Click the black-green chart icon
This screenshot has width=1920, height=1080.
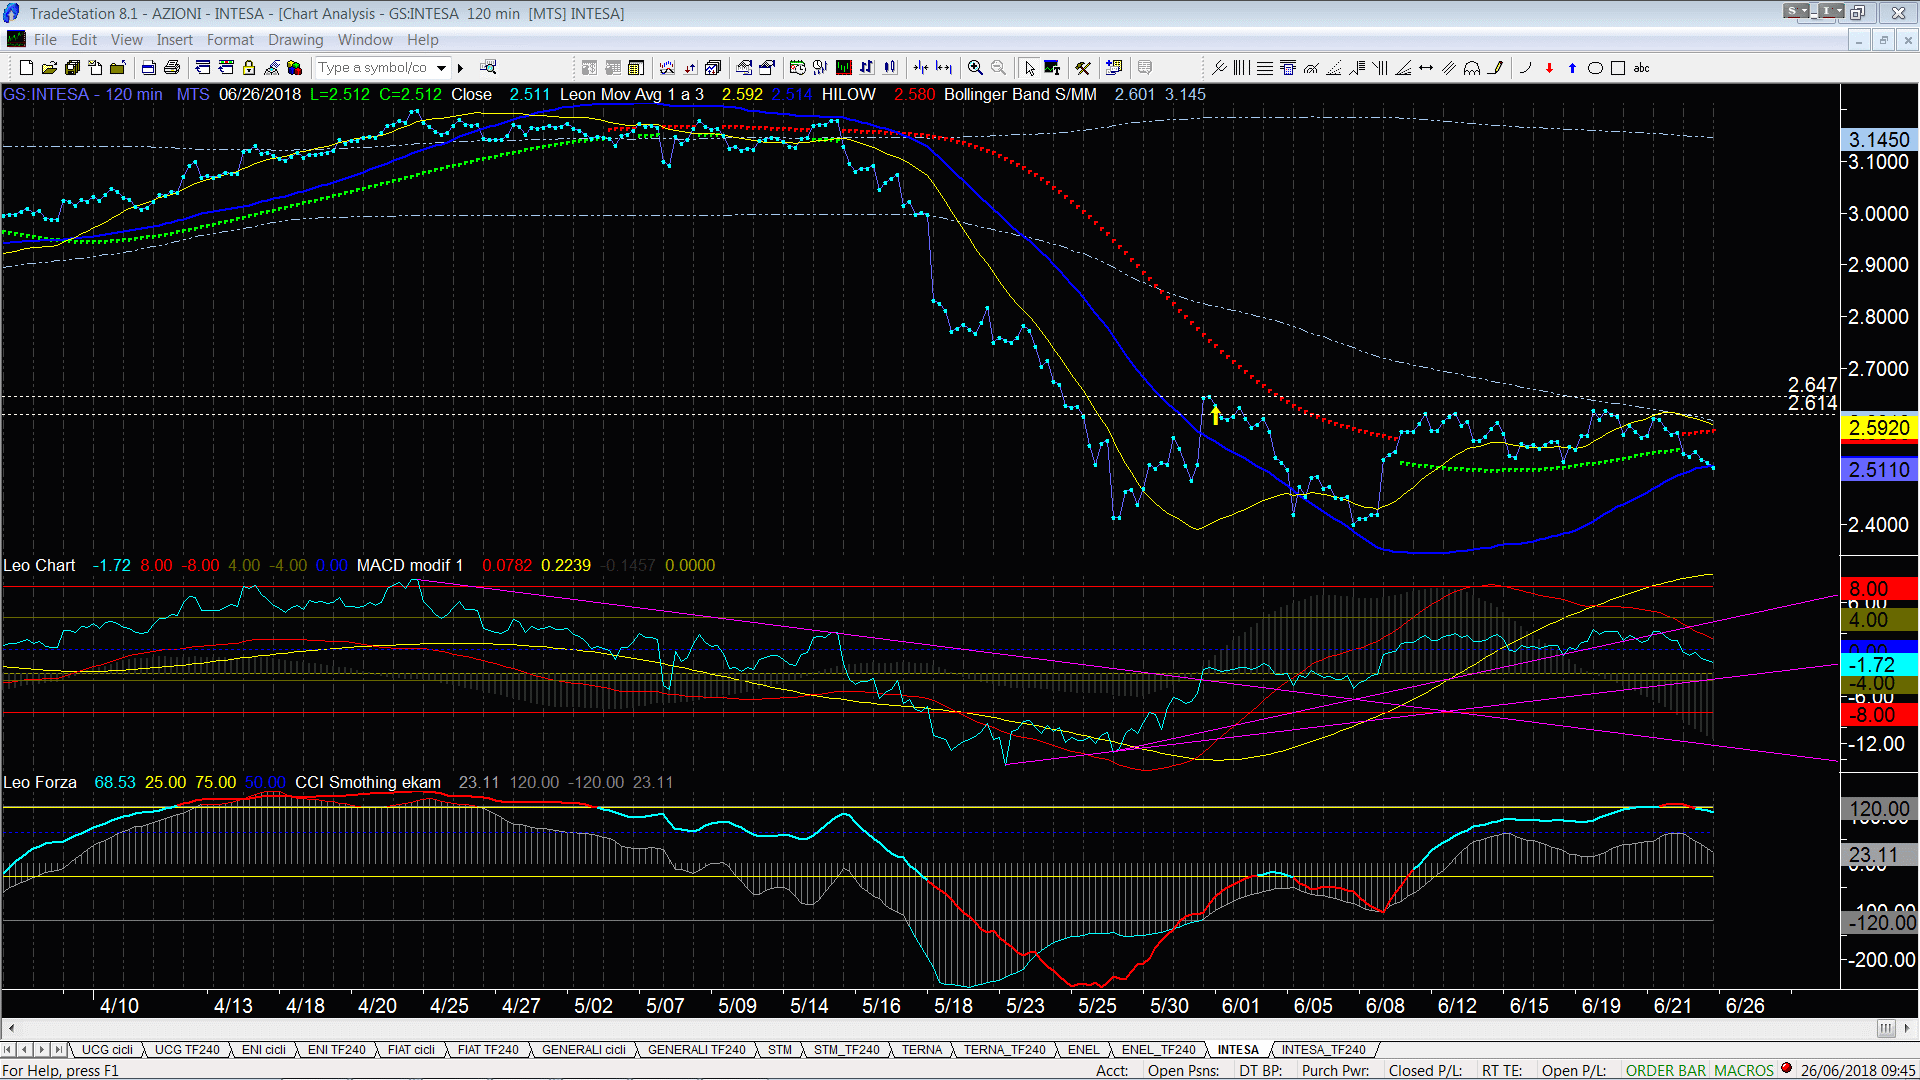[844, 68]
